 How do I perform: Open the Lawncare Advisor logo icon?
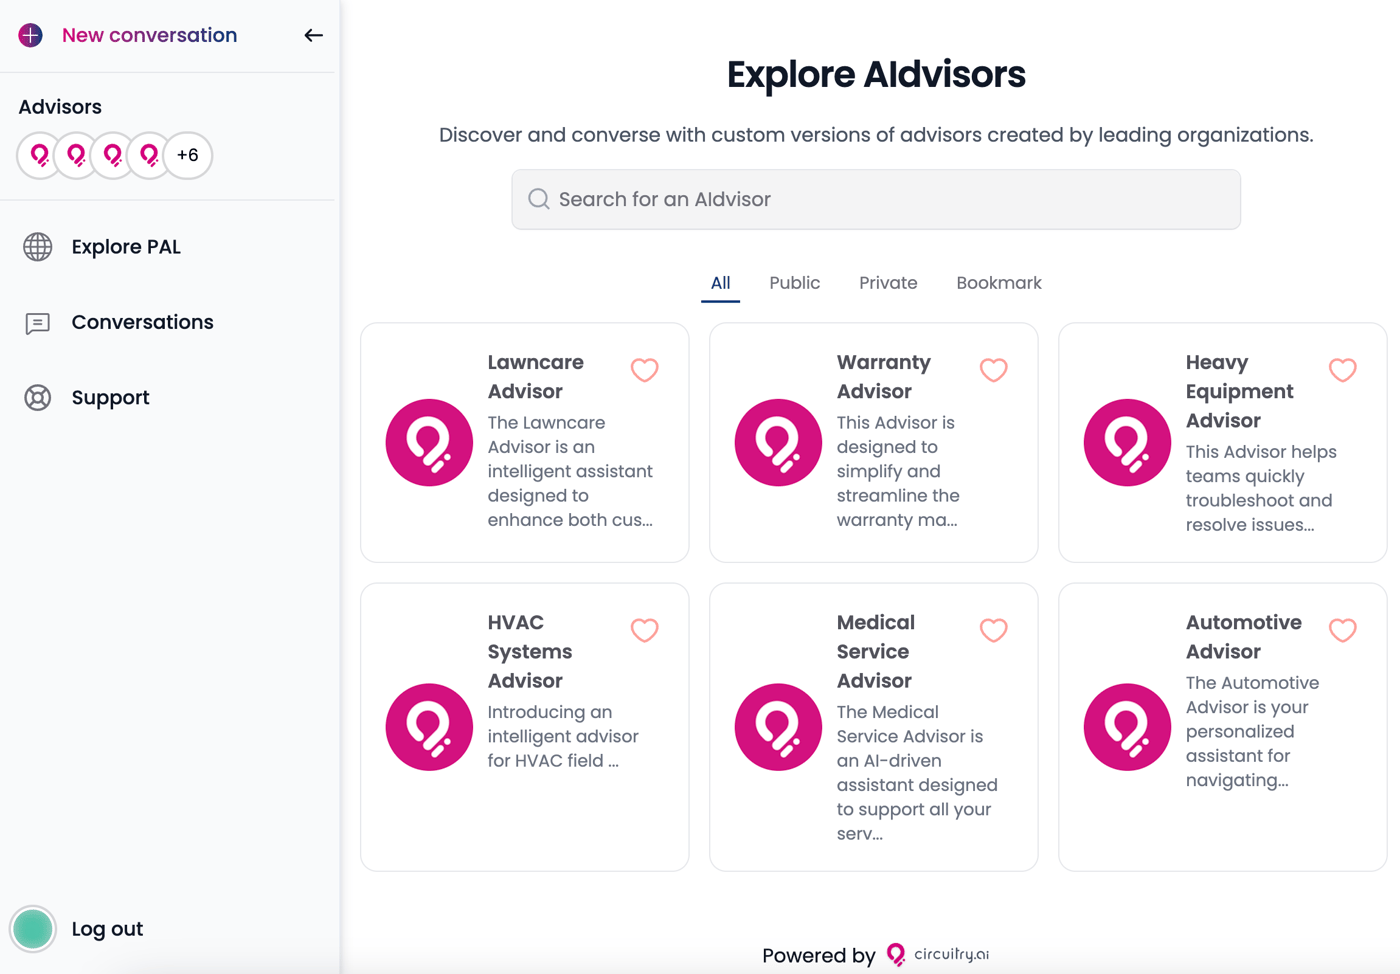pos(429,442)
